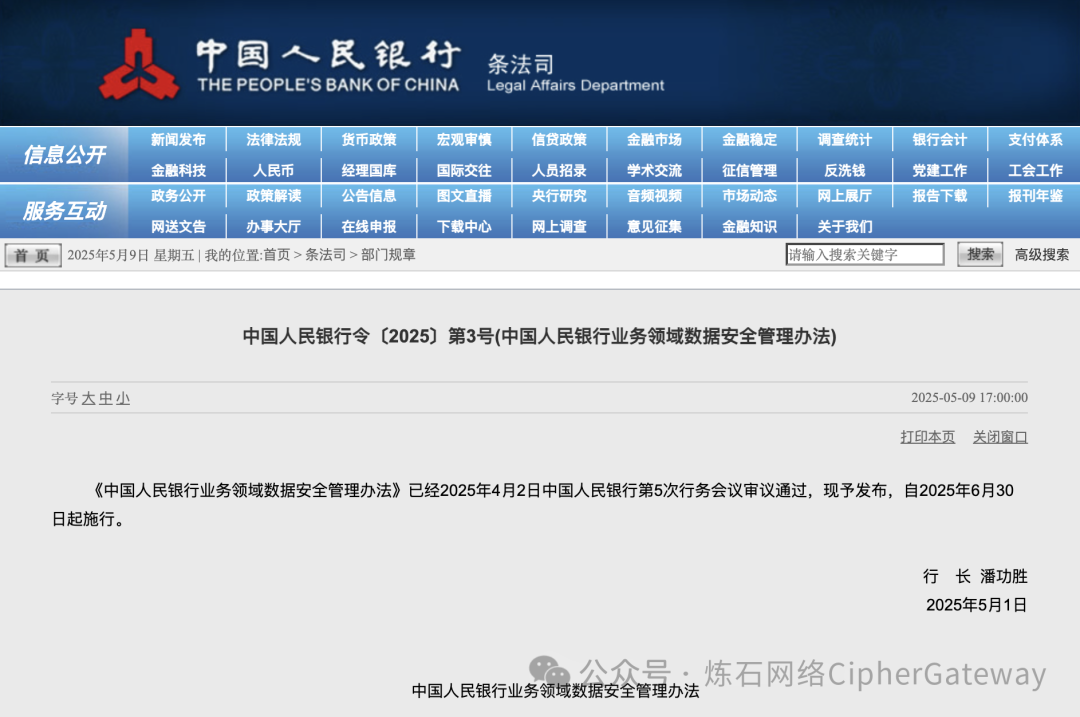1080x717 pixels.
Task: Open 高级搜索 advanced search
Action: (x=1041, y=255)
